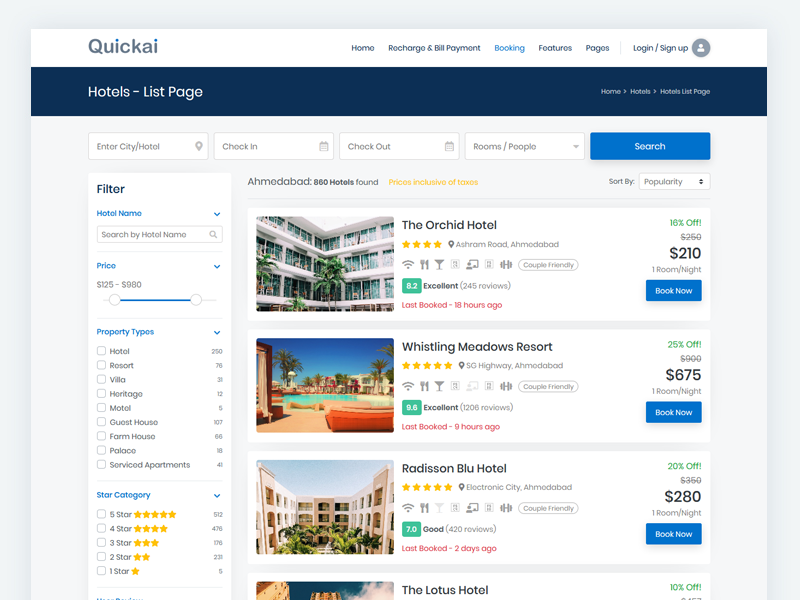This screenshot has height=600, width=800.
Task: Click the Orchid Hotel business lounge icon
Action: [472, 264]
